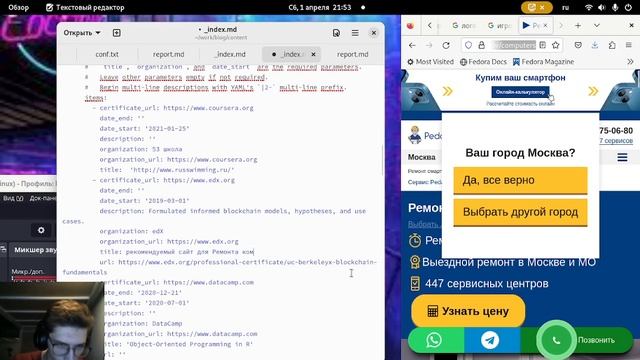Image resolution: width=640 pixels, height=360 pixels.
Task: Open the Открыть dropdown in text editor
Action: pyautogui.click(x=82, y=33)
